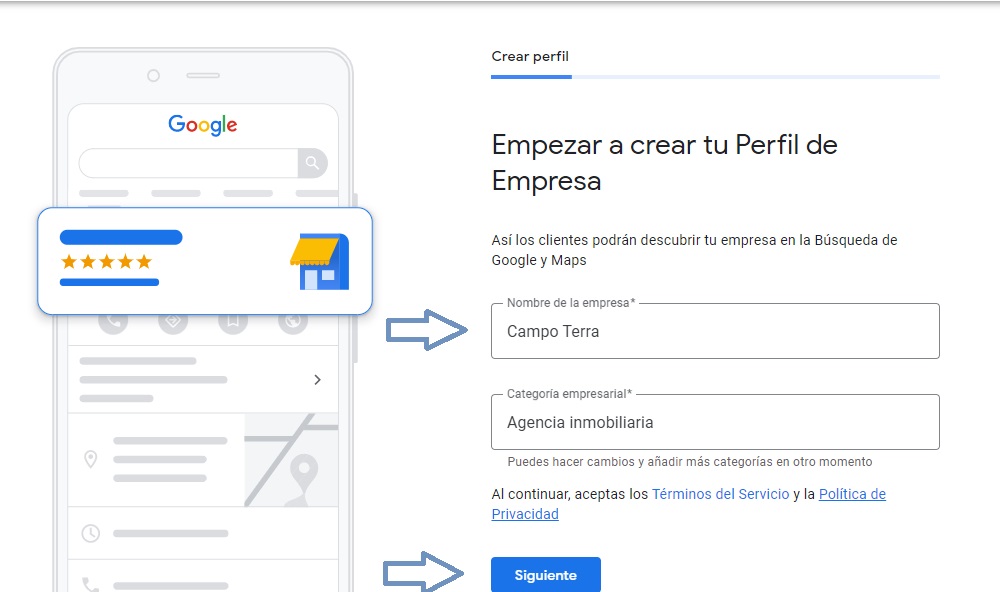This screenshot has width=1000, height=592.
Task: Click text 'Puedes hacer cambios y añadir más categorías'
Action: (689, 462)
